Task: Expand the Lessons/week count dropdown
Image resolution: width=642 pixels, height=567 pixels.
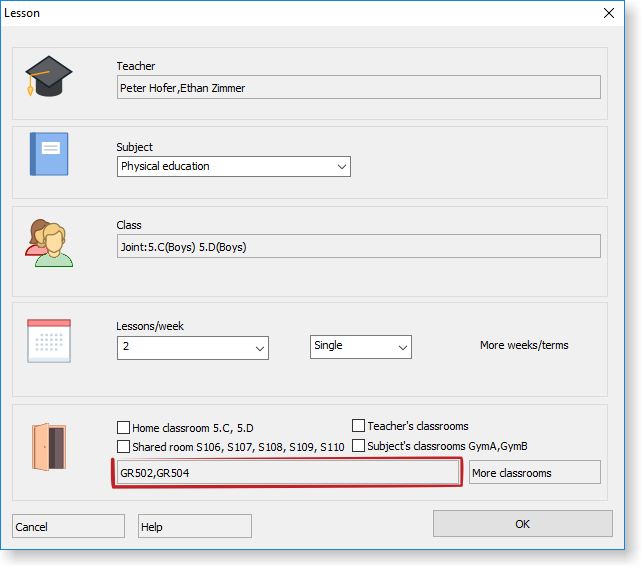Action: click(193, 347)
